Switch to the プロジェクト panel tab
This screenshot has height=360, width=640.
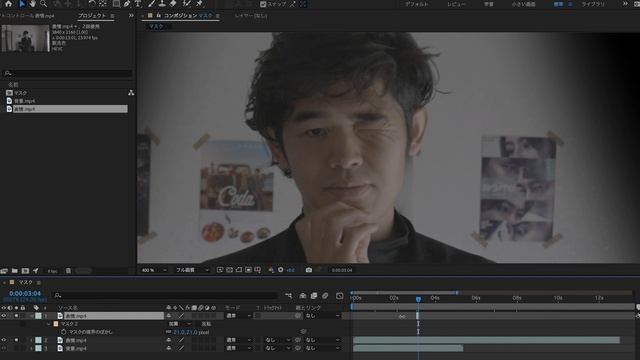(x=92, y=16)
